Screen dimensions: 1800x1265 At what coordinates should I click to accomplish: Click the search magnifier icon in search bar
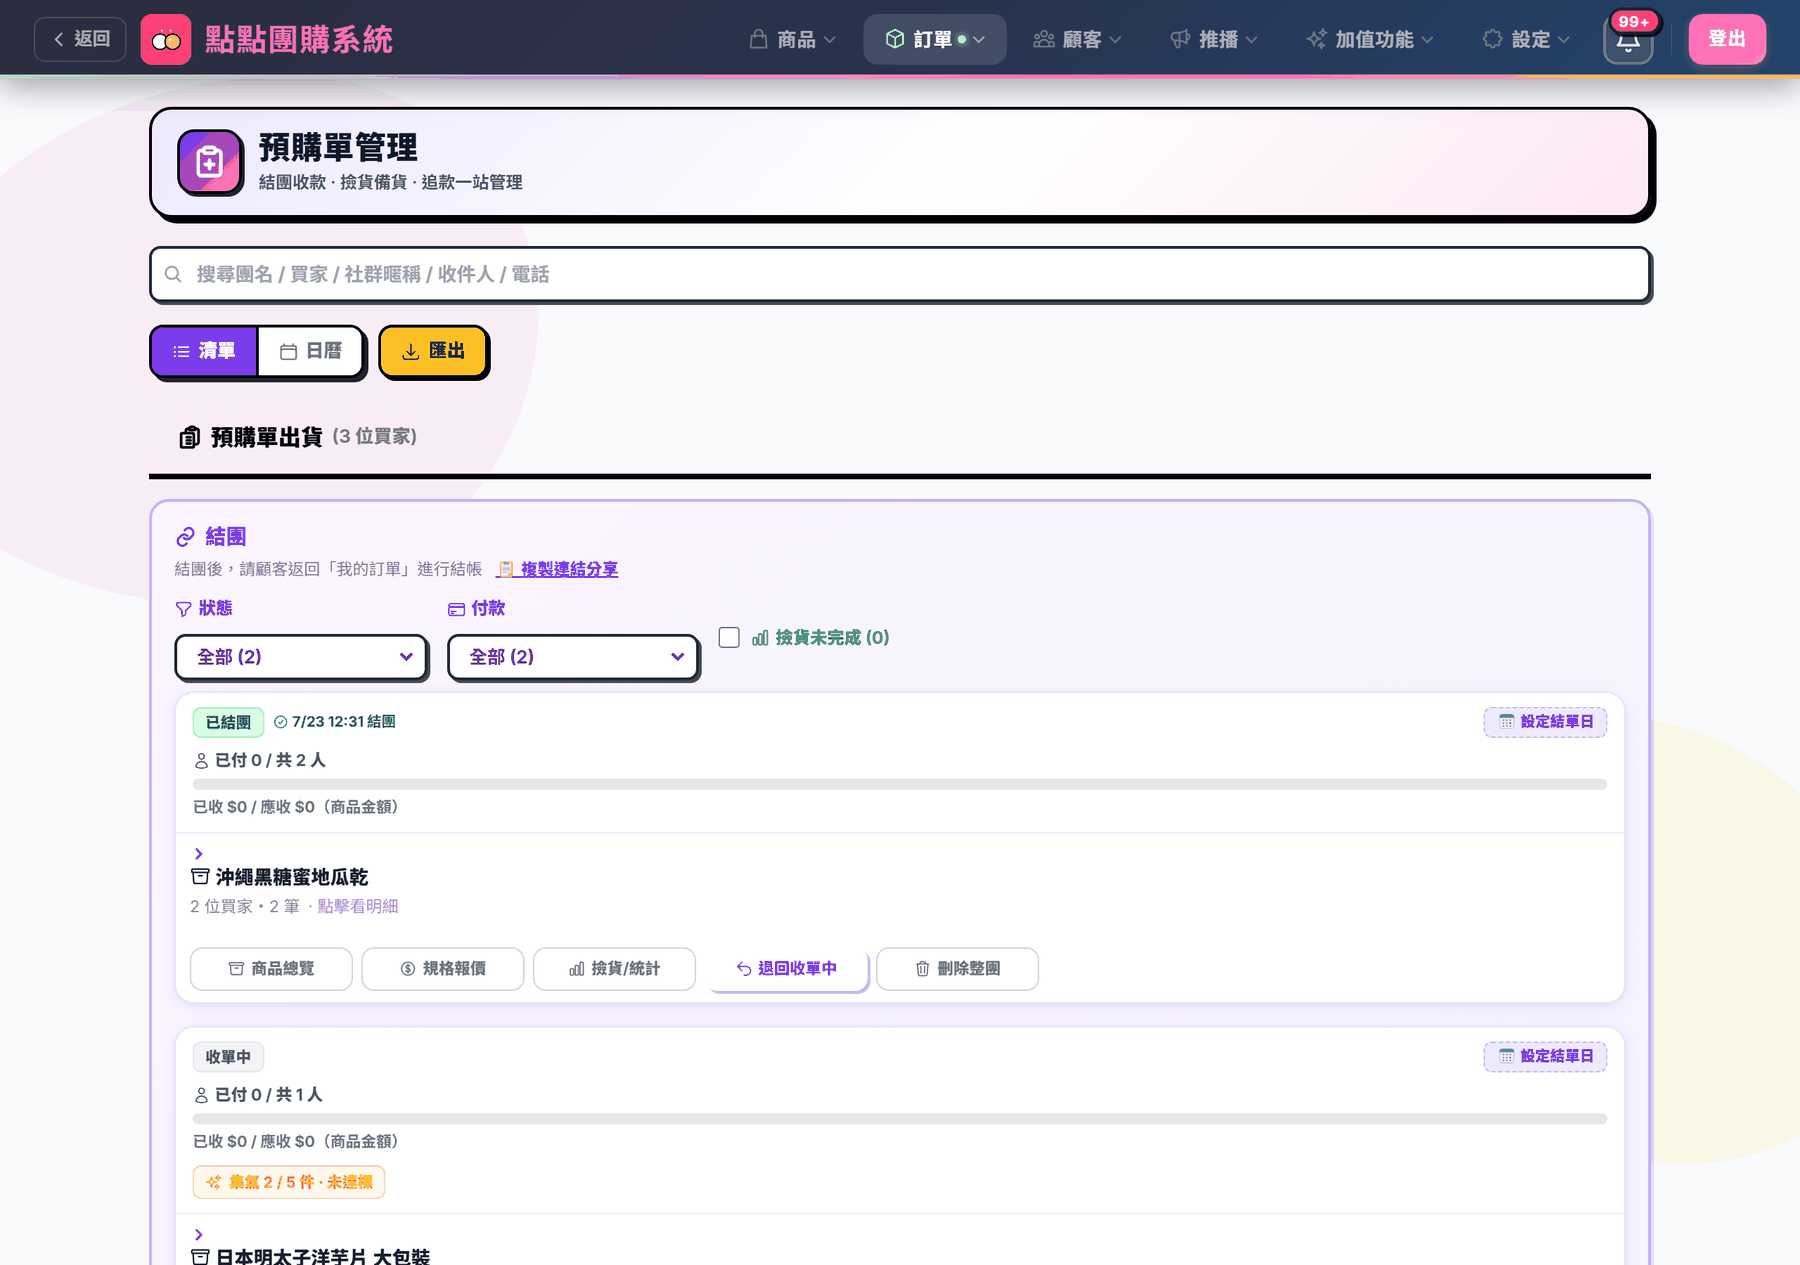[173, 274]
